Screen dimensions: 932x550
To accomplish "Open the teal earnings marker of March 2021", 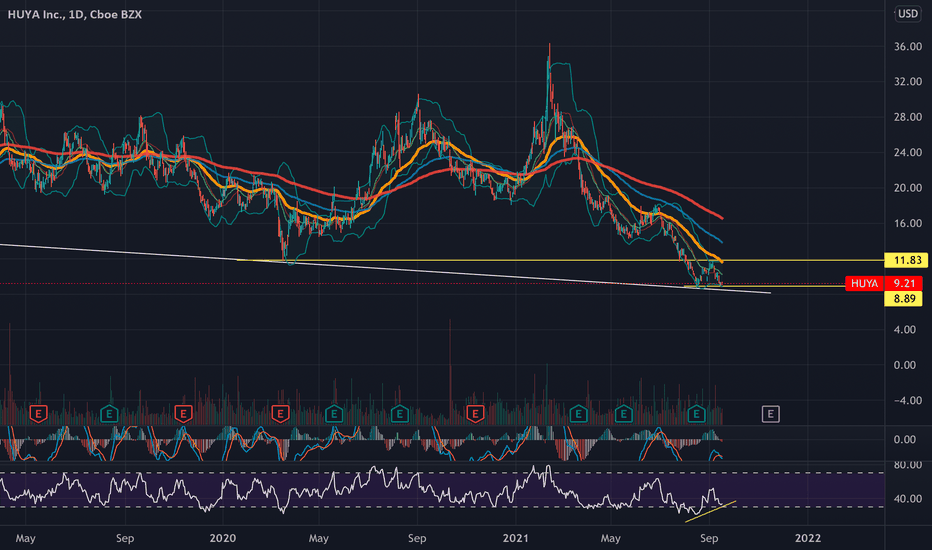I will (578, 413).
